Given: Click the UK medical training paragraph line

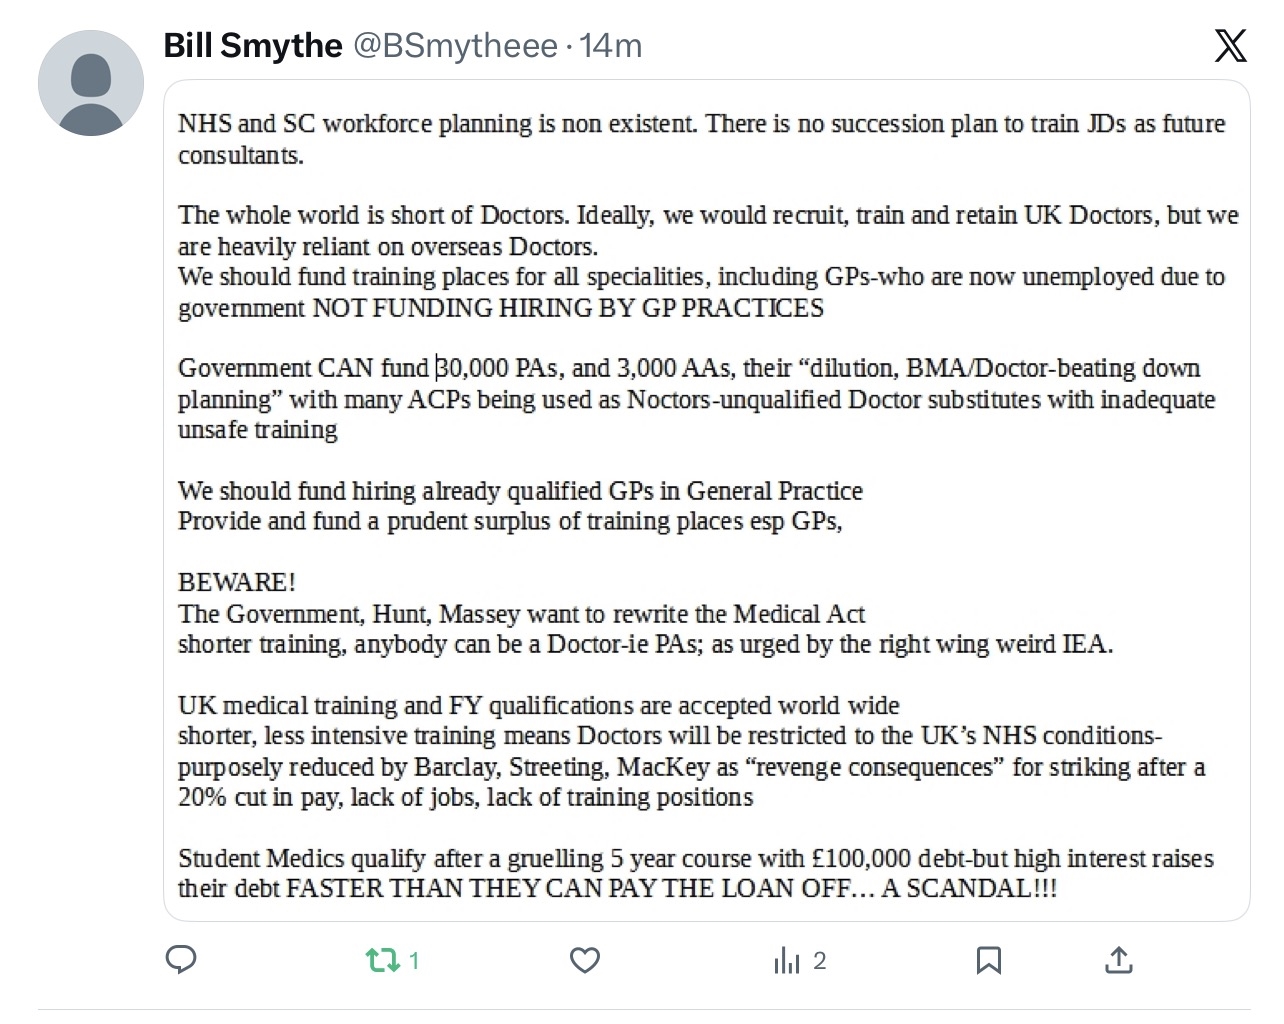Looking at the screenshot, I should (x=538, y=706).
